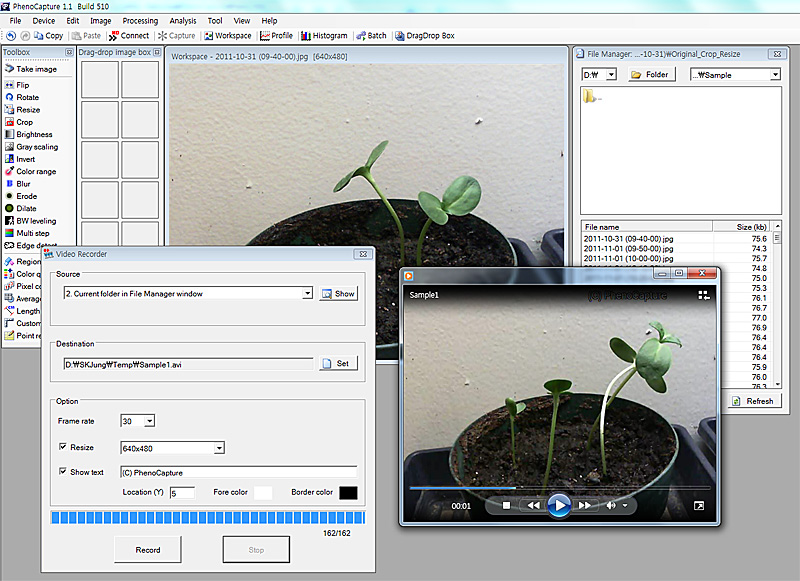This screenshot has width=800, height=581.
Task: Click the Record button
Action: [x=147, y=549]
